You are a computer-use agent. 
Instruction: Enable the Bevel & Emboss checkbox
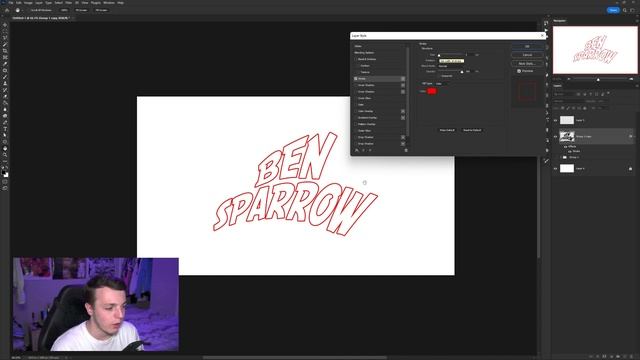click(x=356, y=59)
